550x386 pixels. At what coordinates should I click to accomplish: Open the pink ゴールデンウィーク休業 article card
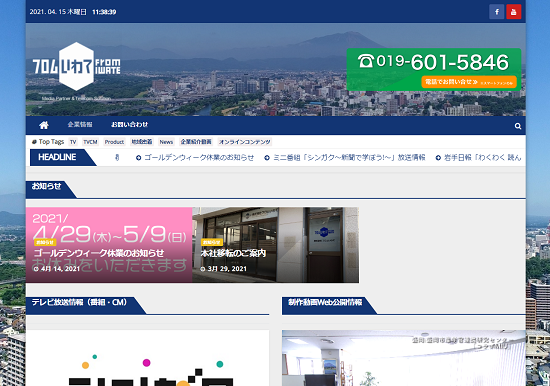pos(109,245)
